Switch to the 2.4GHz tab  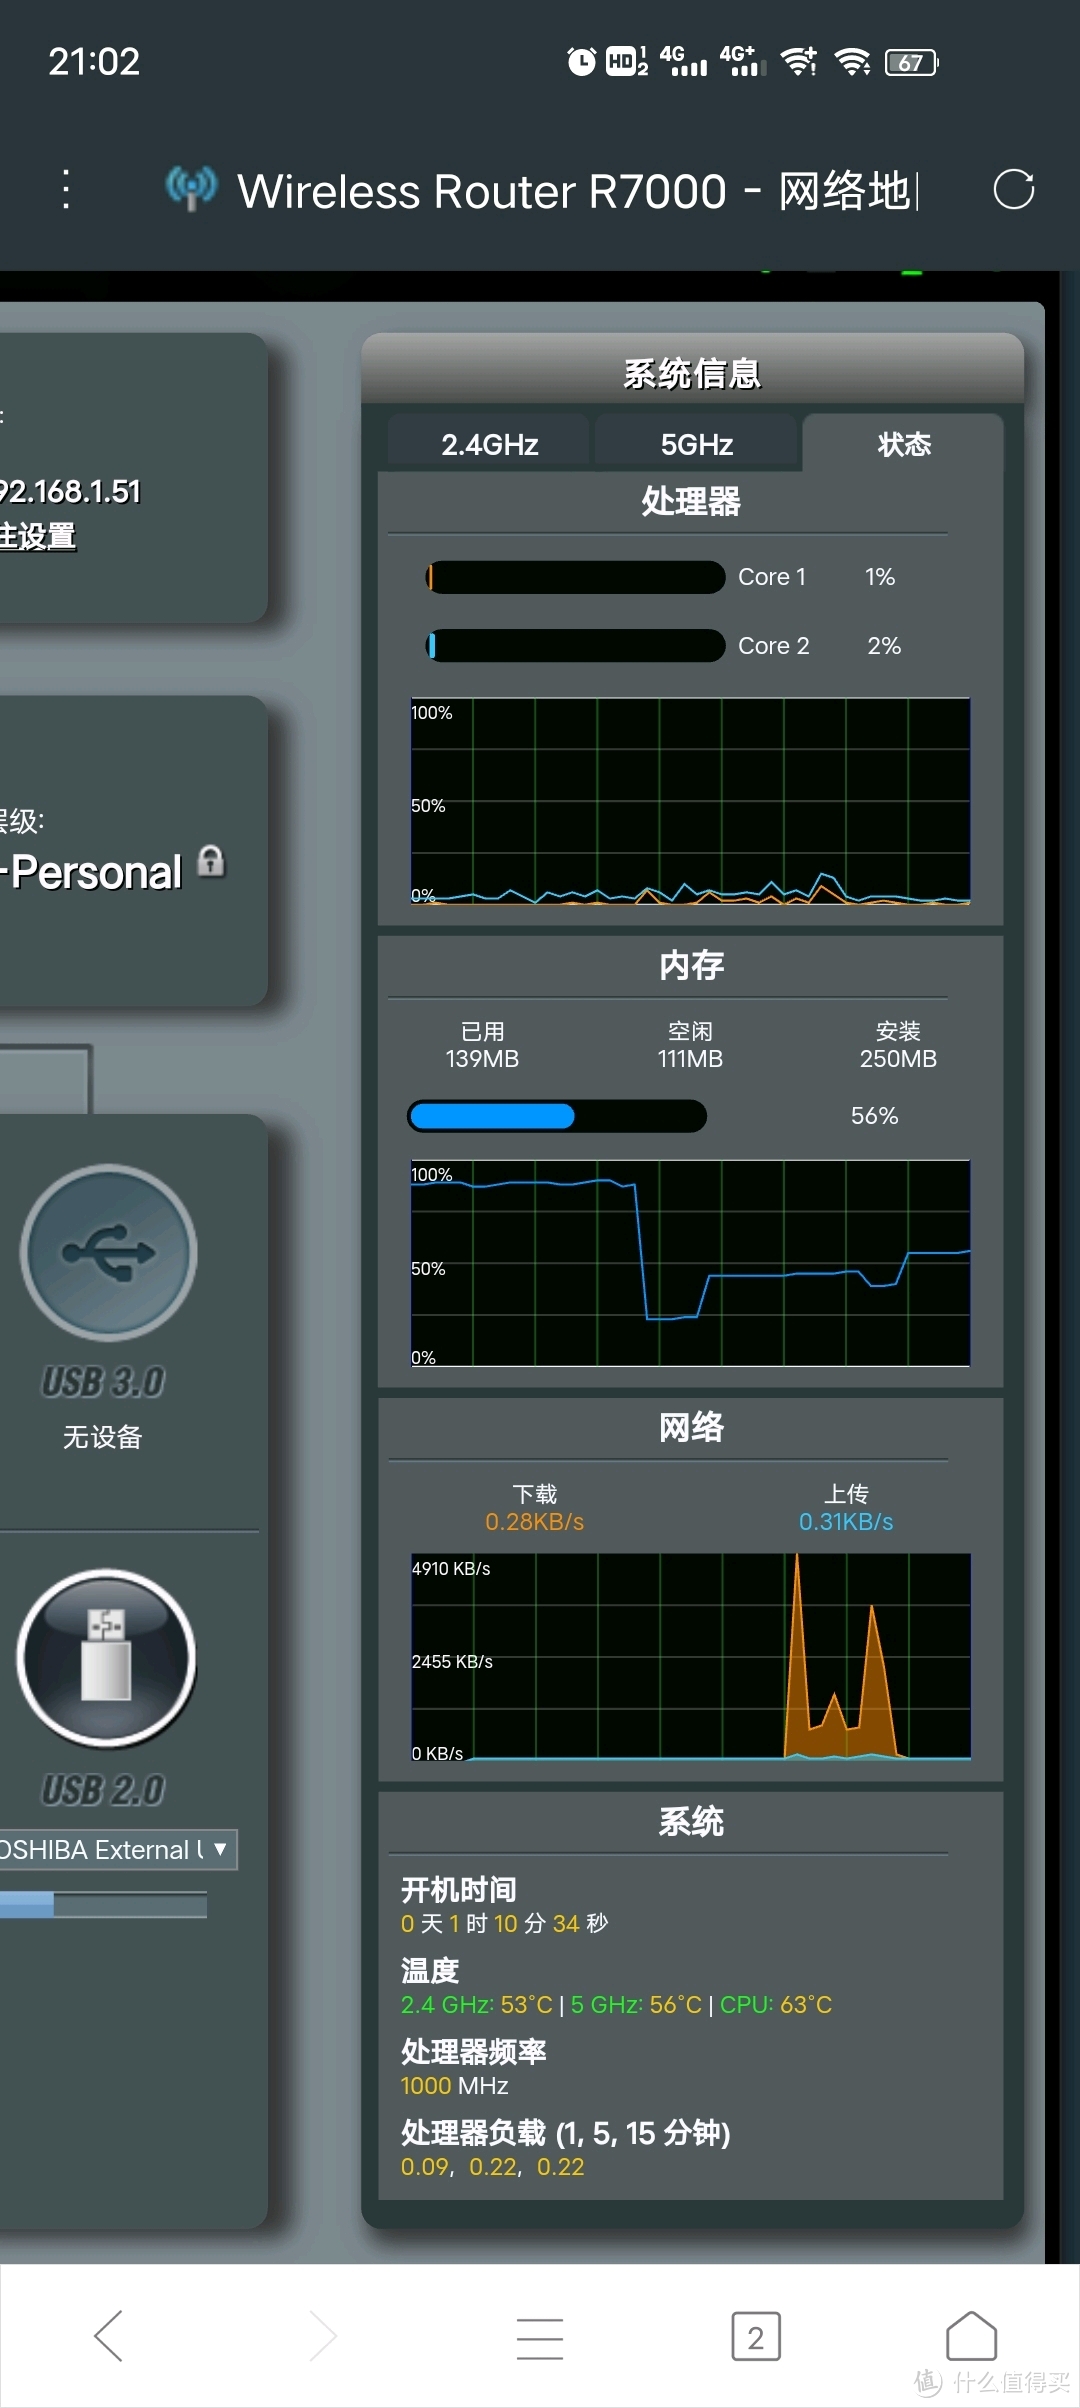tap(490, 444)
